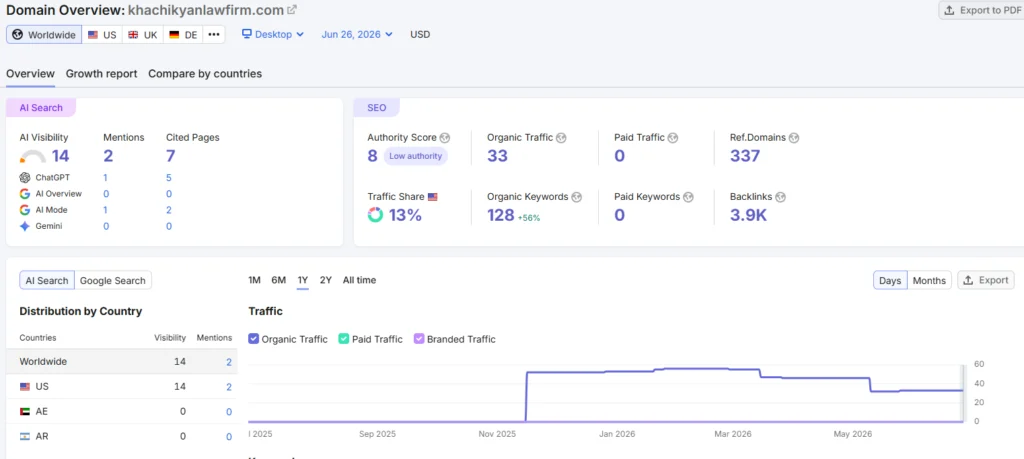Switch to Compare by countries tab
Screen dimensions: 1024x459
[x=205, y=74]
